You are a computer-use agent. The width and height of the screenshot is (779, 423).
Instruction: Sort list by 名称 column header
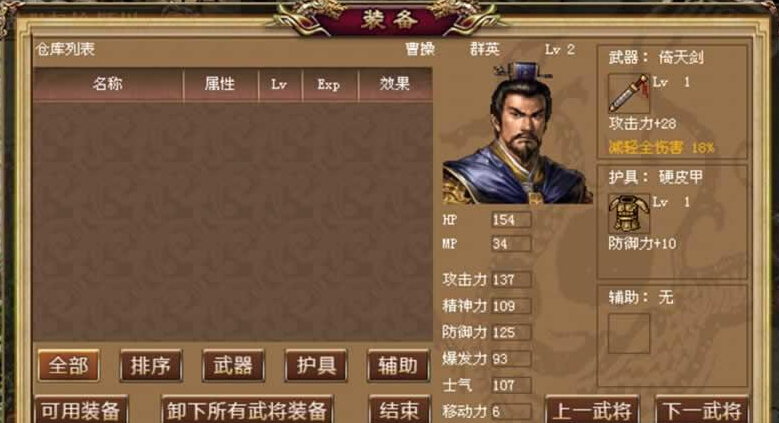click(108, 85)
